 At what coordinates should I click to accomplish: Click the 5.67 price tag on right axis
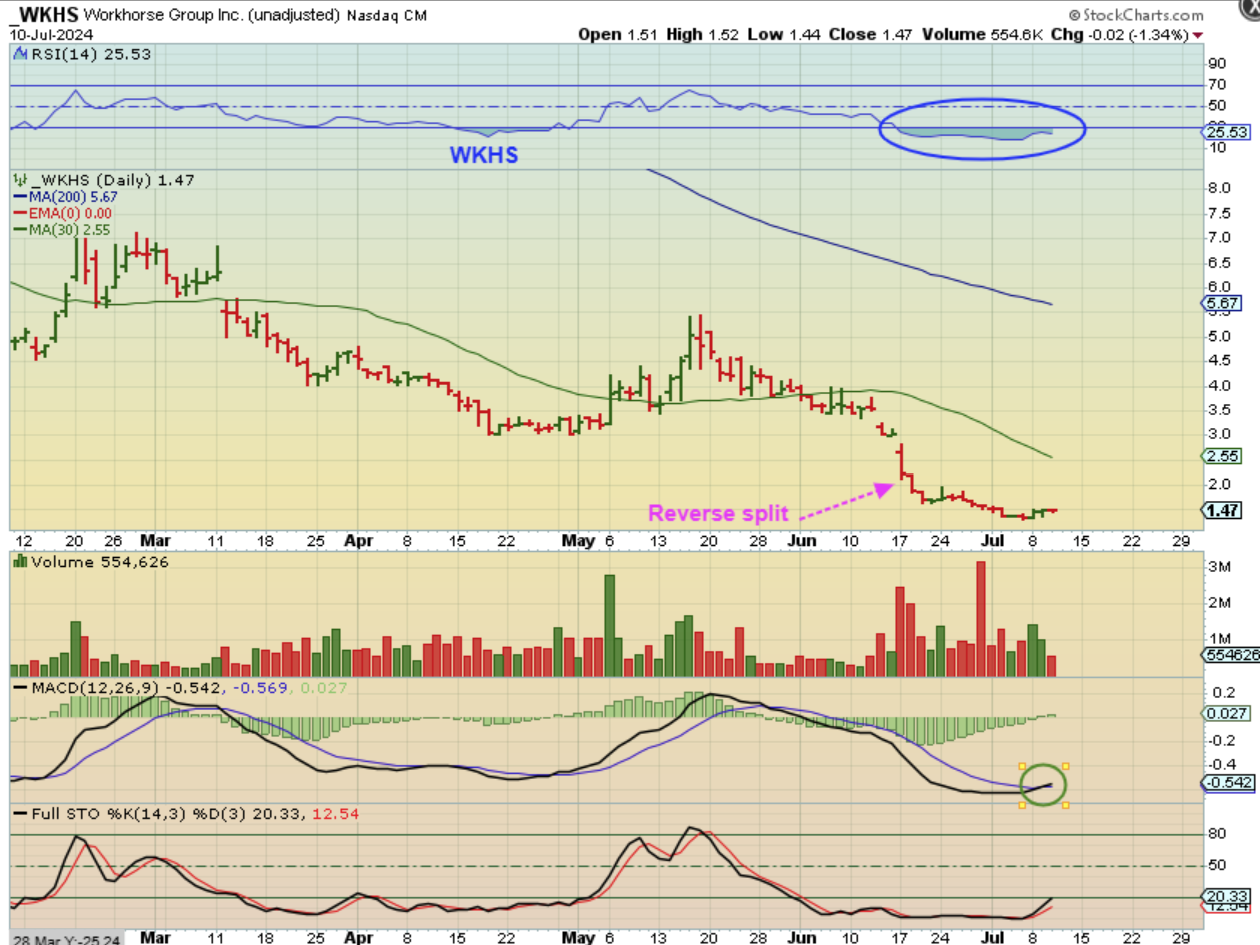pos(1223,302)
